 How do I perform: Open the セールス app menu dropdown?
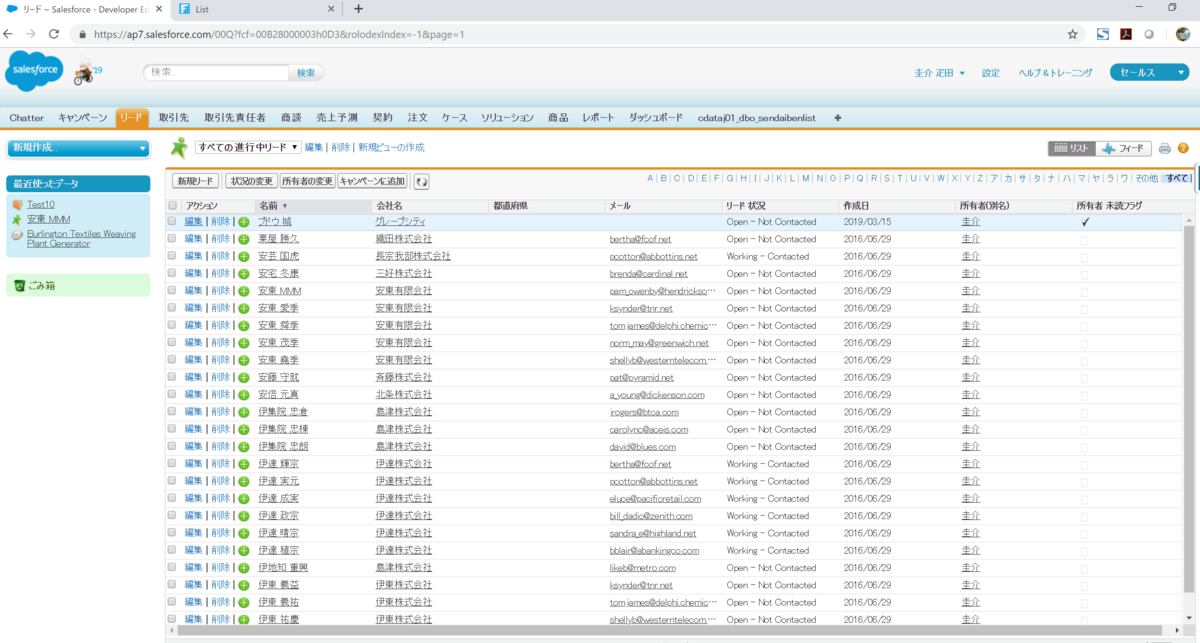(1148, 72)
